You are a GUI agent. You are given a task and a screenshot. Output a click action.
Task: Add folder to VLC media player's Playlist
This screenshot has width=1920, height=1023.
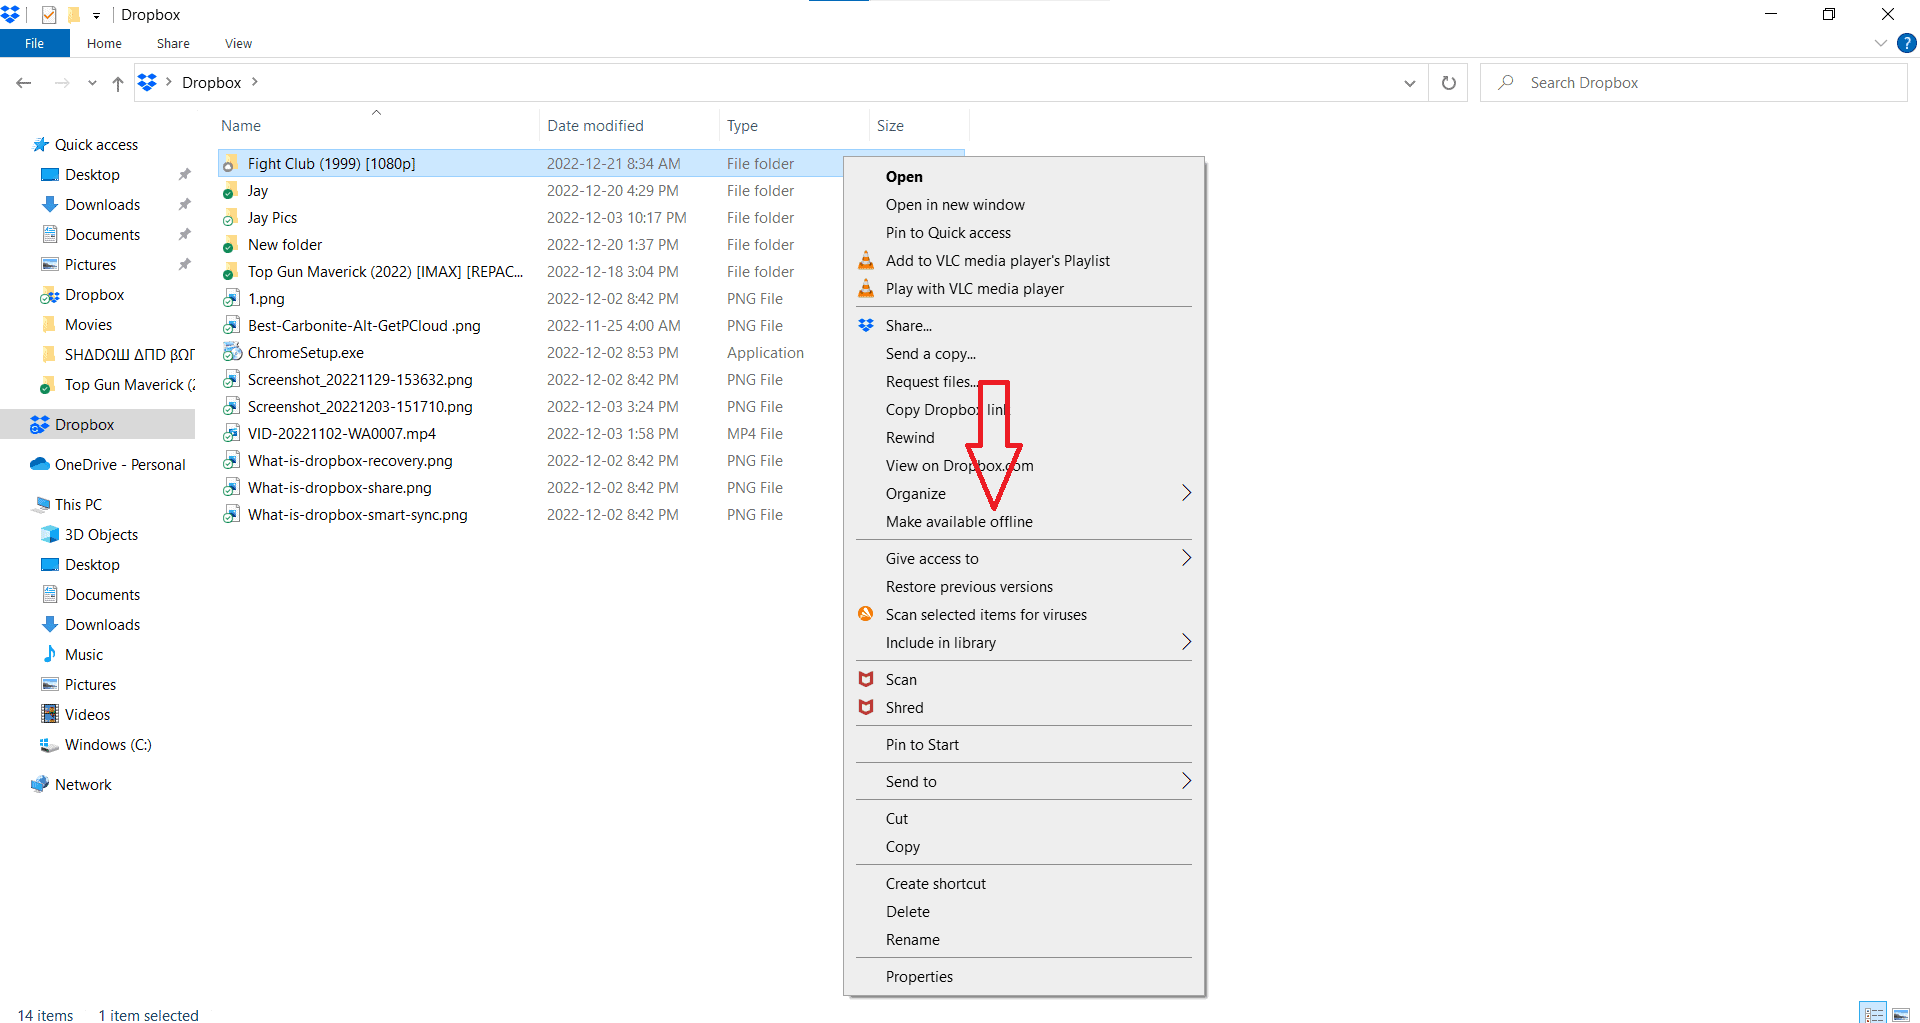click(997, 260)
